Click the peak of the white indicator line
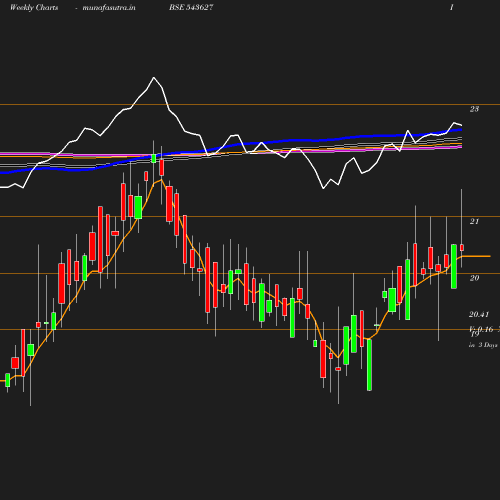Viewport: 500px width, 500px height. click(154, 78)
